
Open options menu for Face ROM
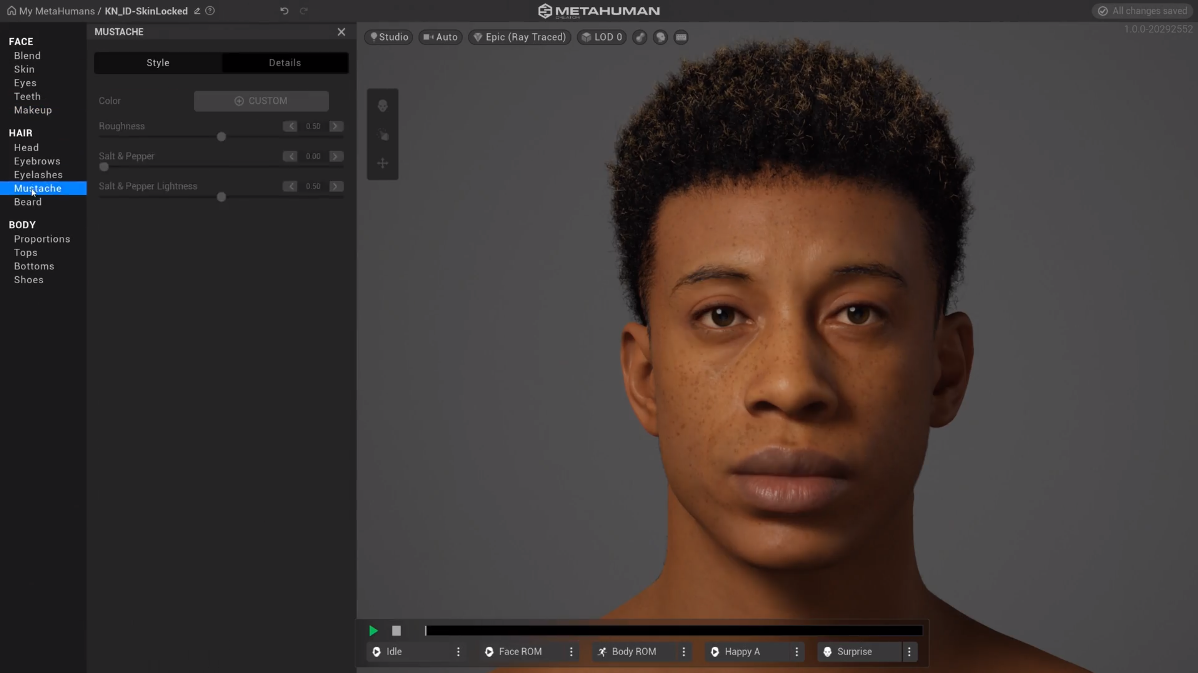tap(571, 652)
